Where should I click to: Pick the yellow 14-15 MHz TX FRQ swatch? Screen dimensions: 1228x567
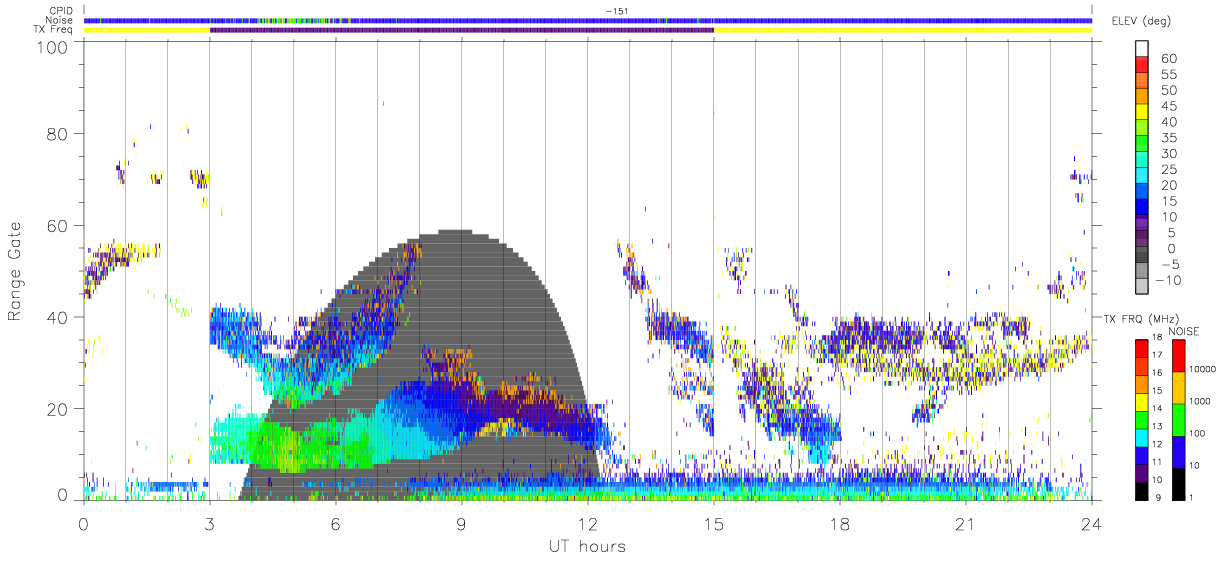pos(1141,401)
